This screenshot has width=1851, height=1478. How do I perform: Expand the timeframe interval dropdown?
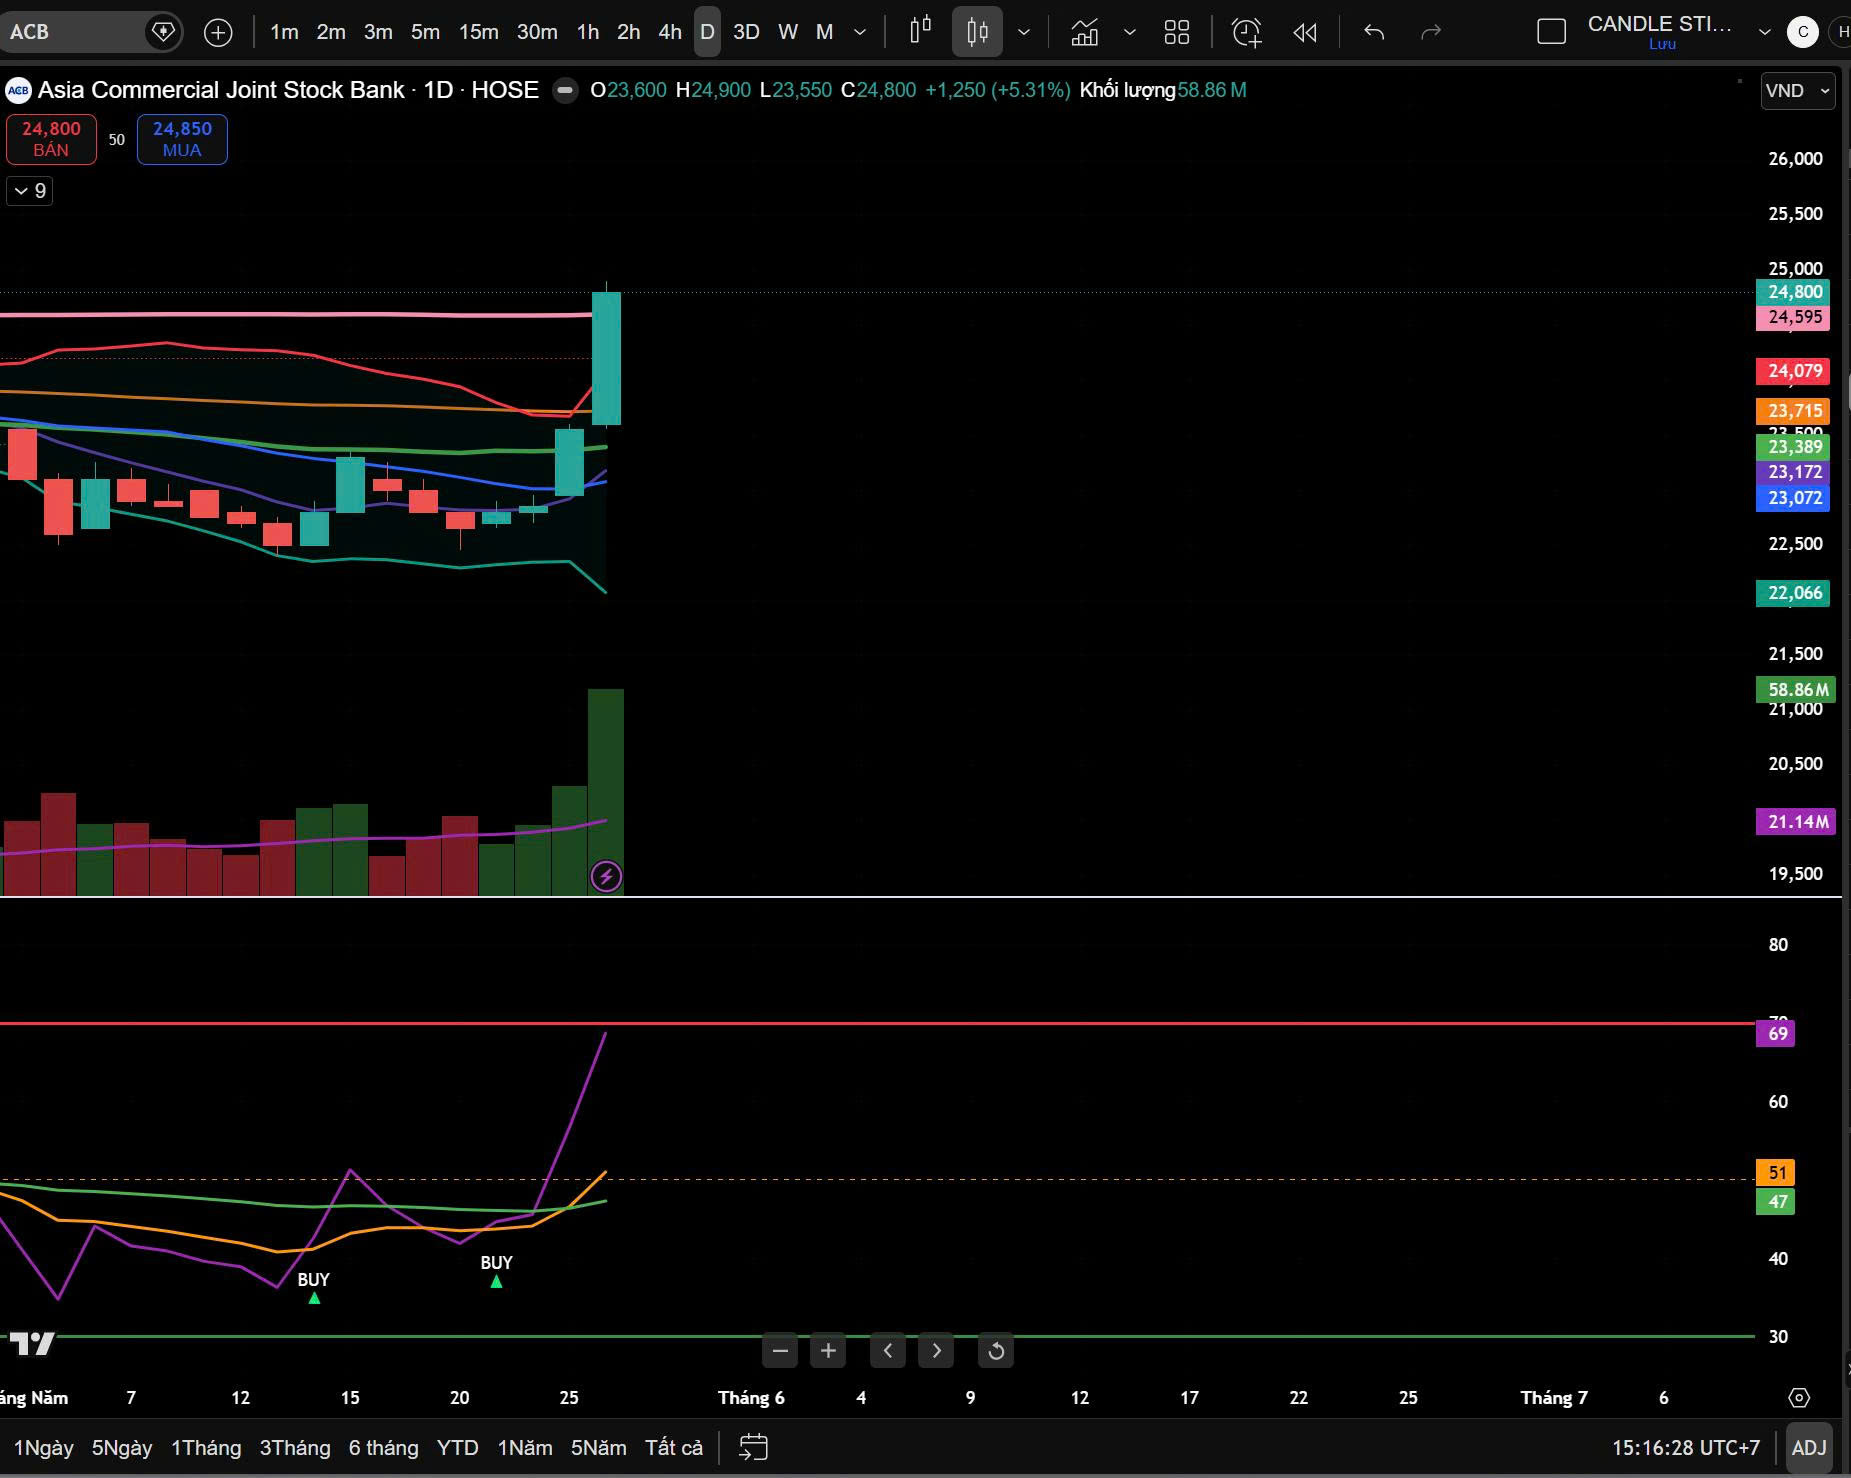click(860, 32)
